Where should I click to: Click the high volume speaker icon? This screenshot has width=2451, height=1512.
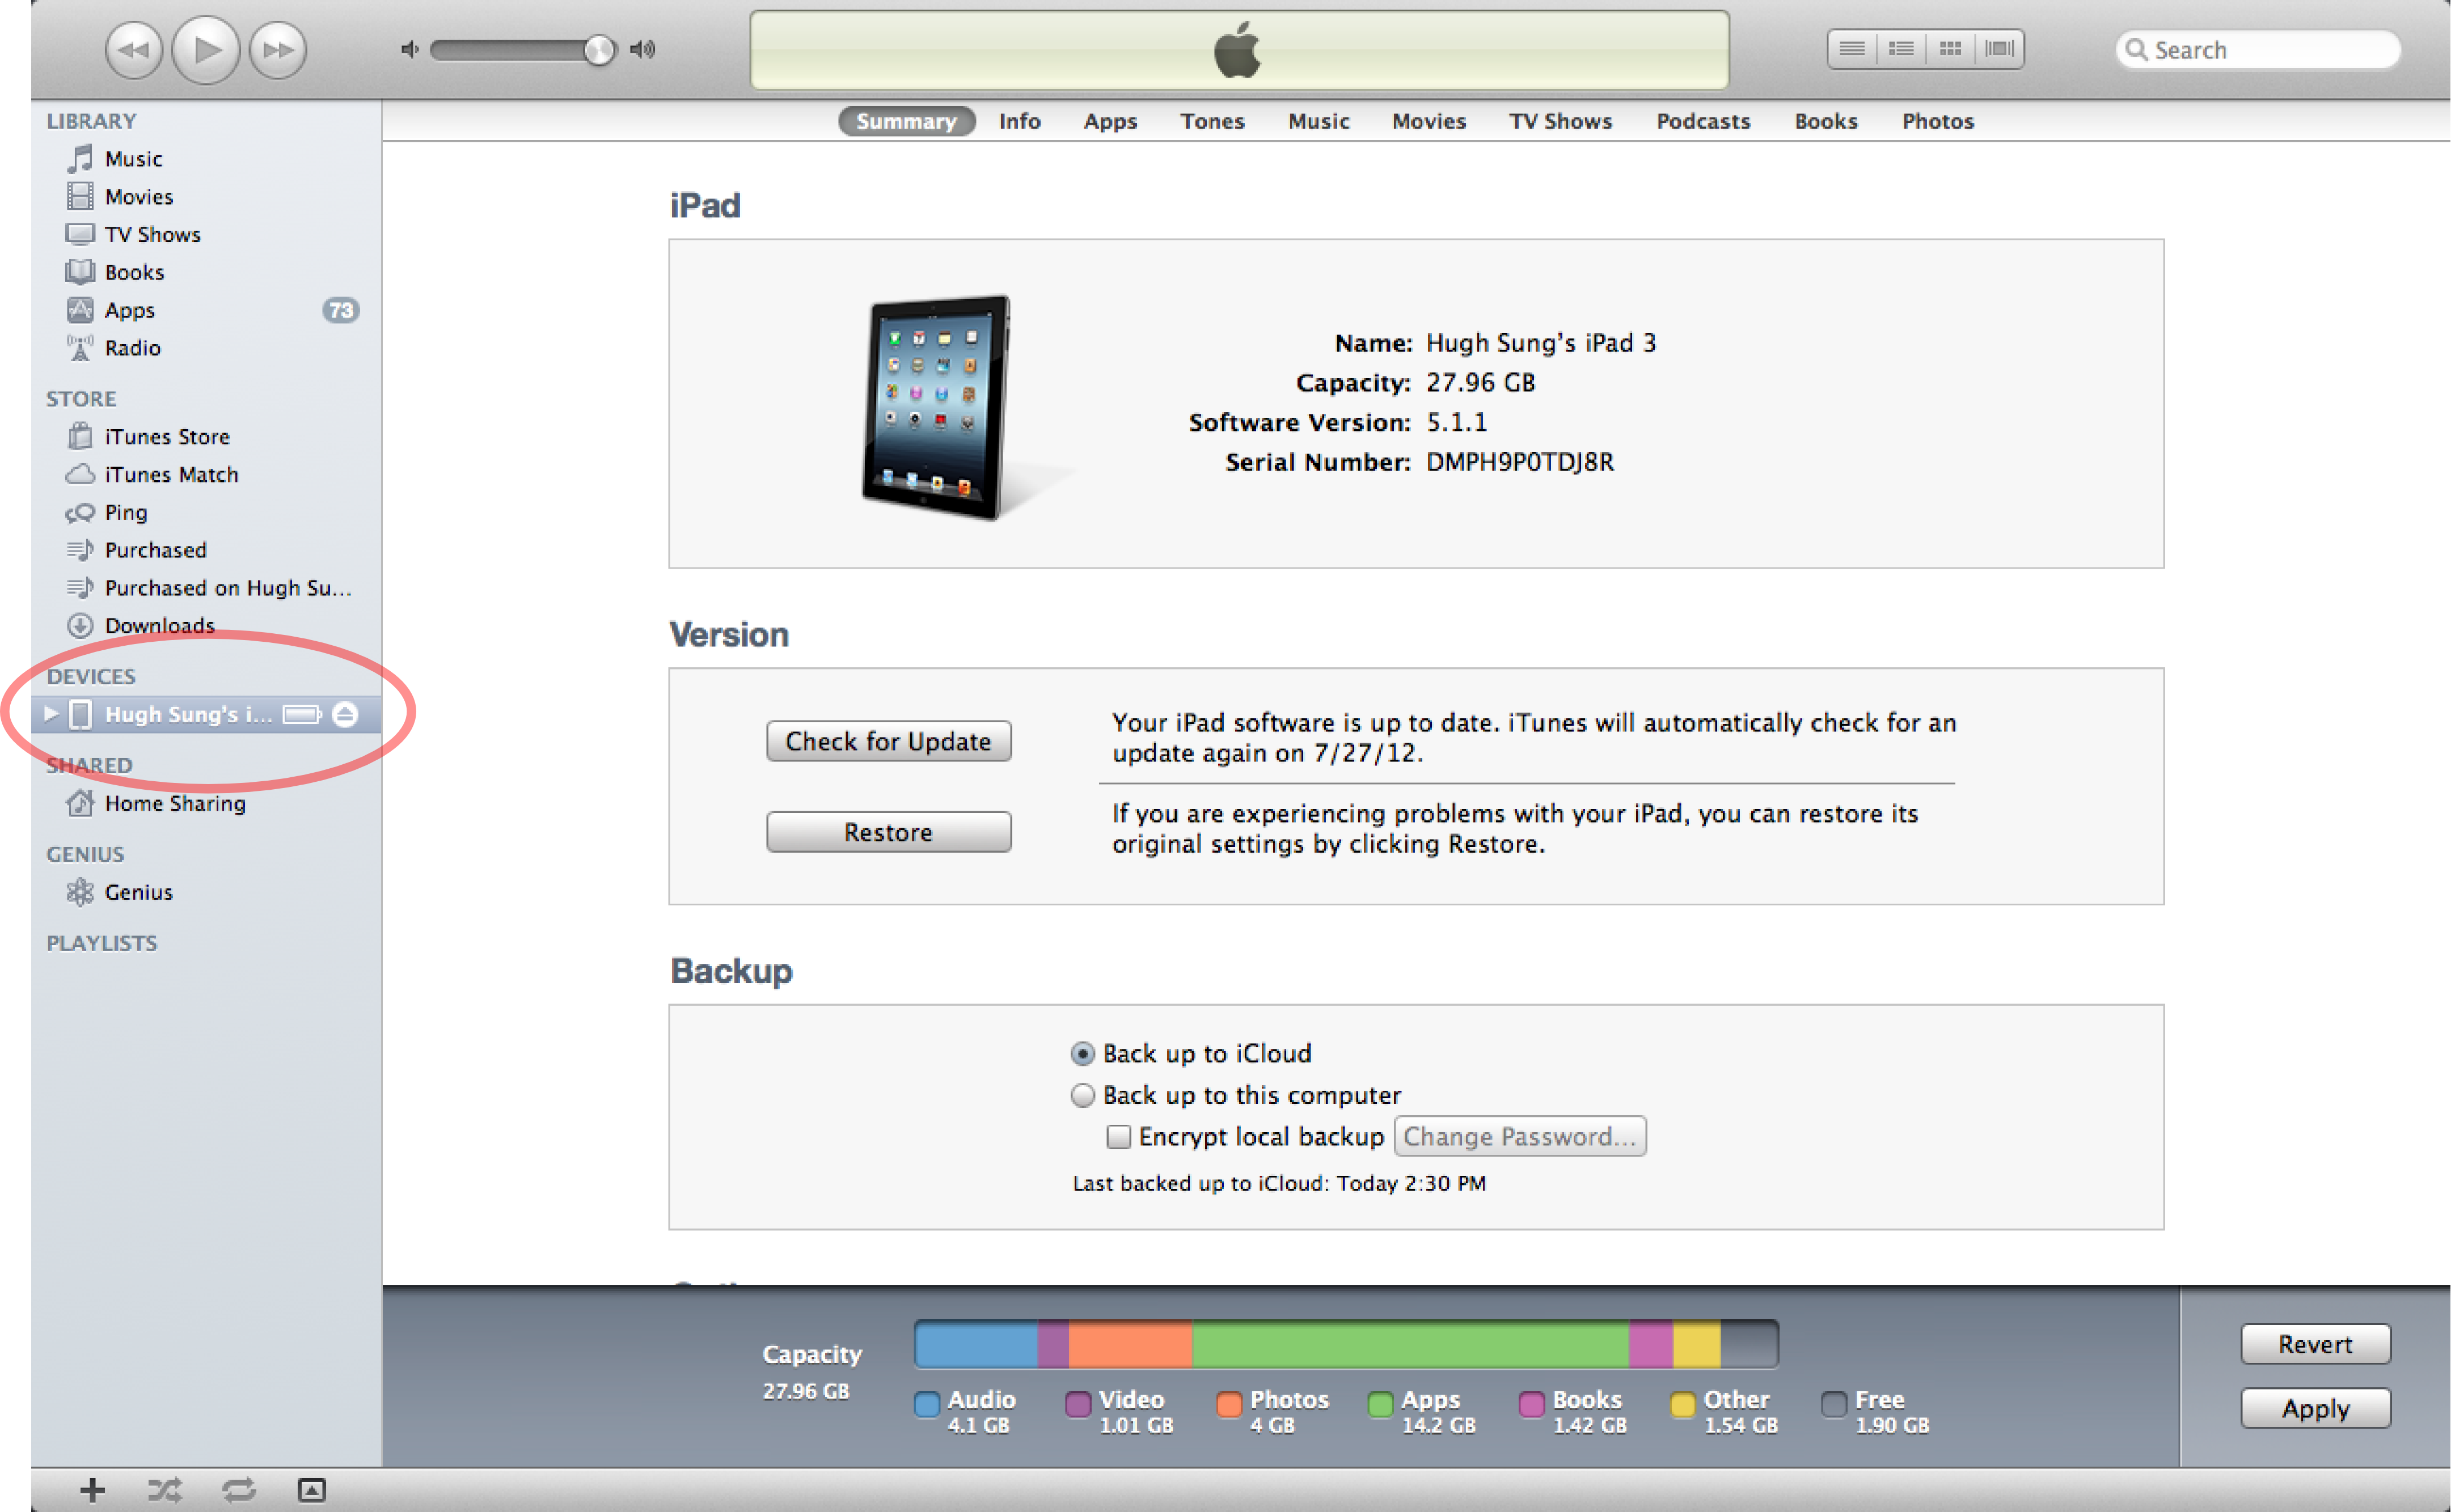point(643,49)
